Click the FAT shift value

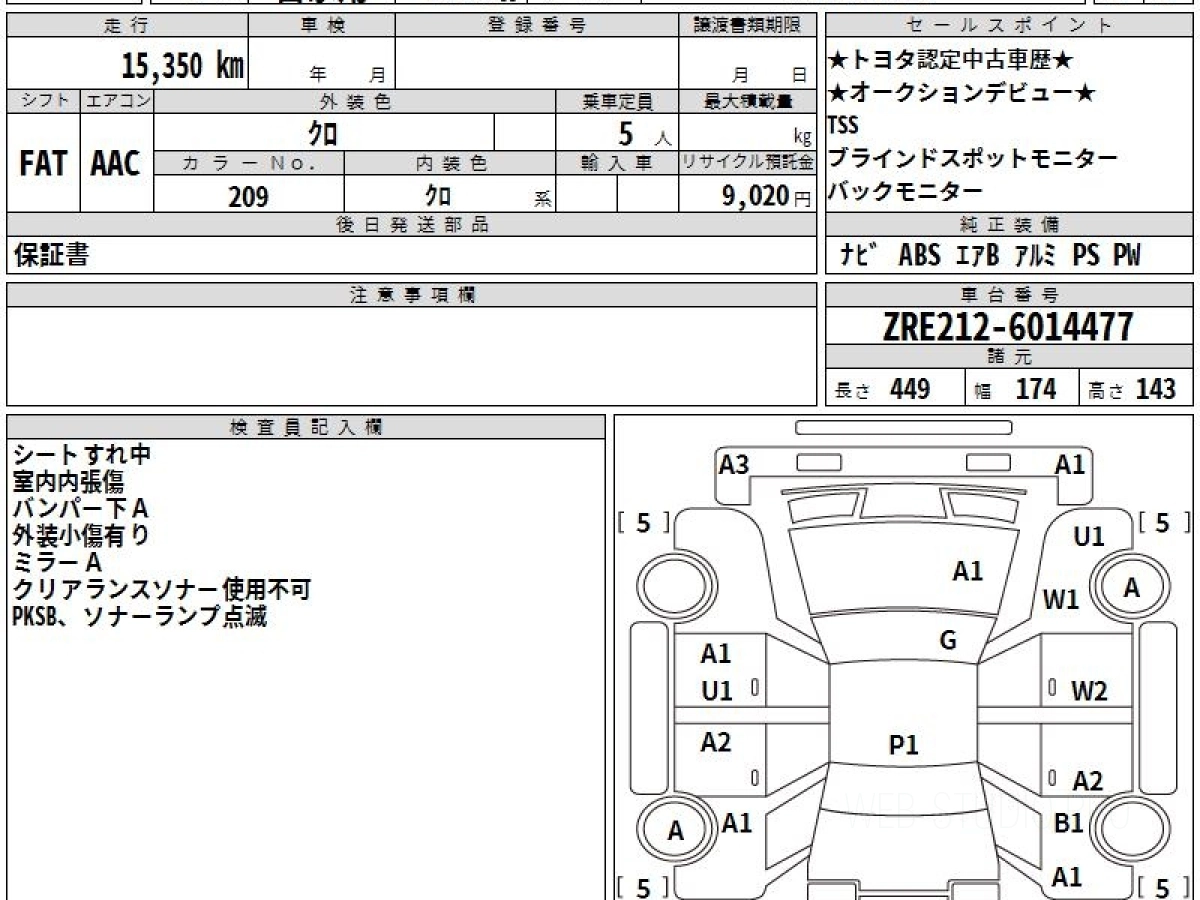click(43, 164)
